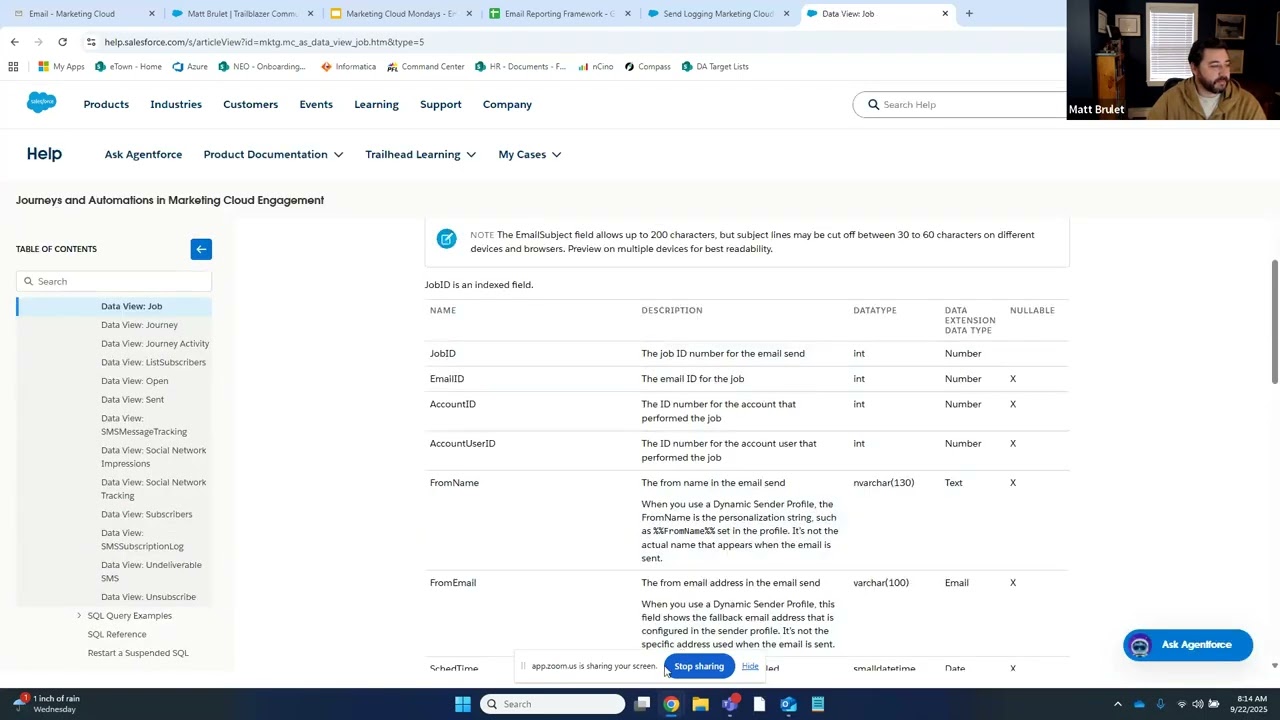1280x720 pixels.
Task: Open the Command Center bookmark
Action: click(x=426, y=67)
